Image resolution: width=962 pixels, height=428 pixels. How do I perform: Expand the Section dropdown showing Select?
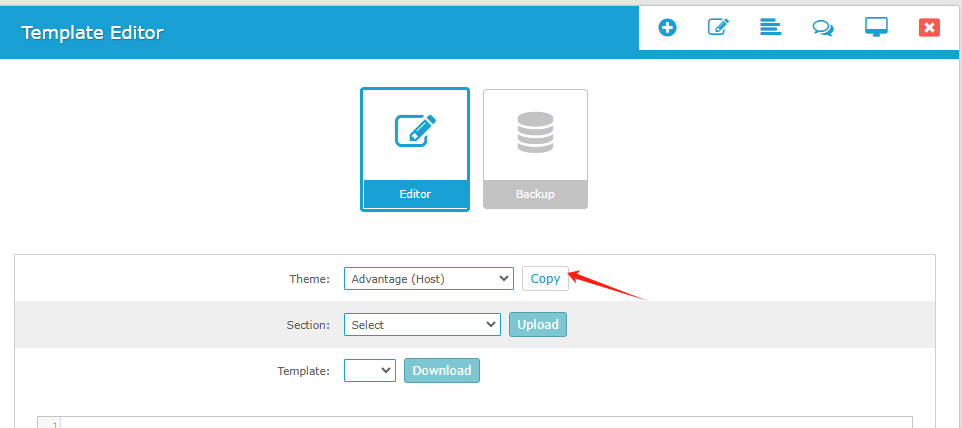[x=422, y=325]
